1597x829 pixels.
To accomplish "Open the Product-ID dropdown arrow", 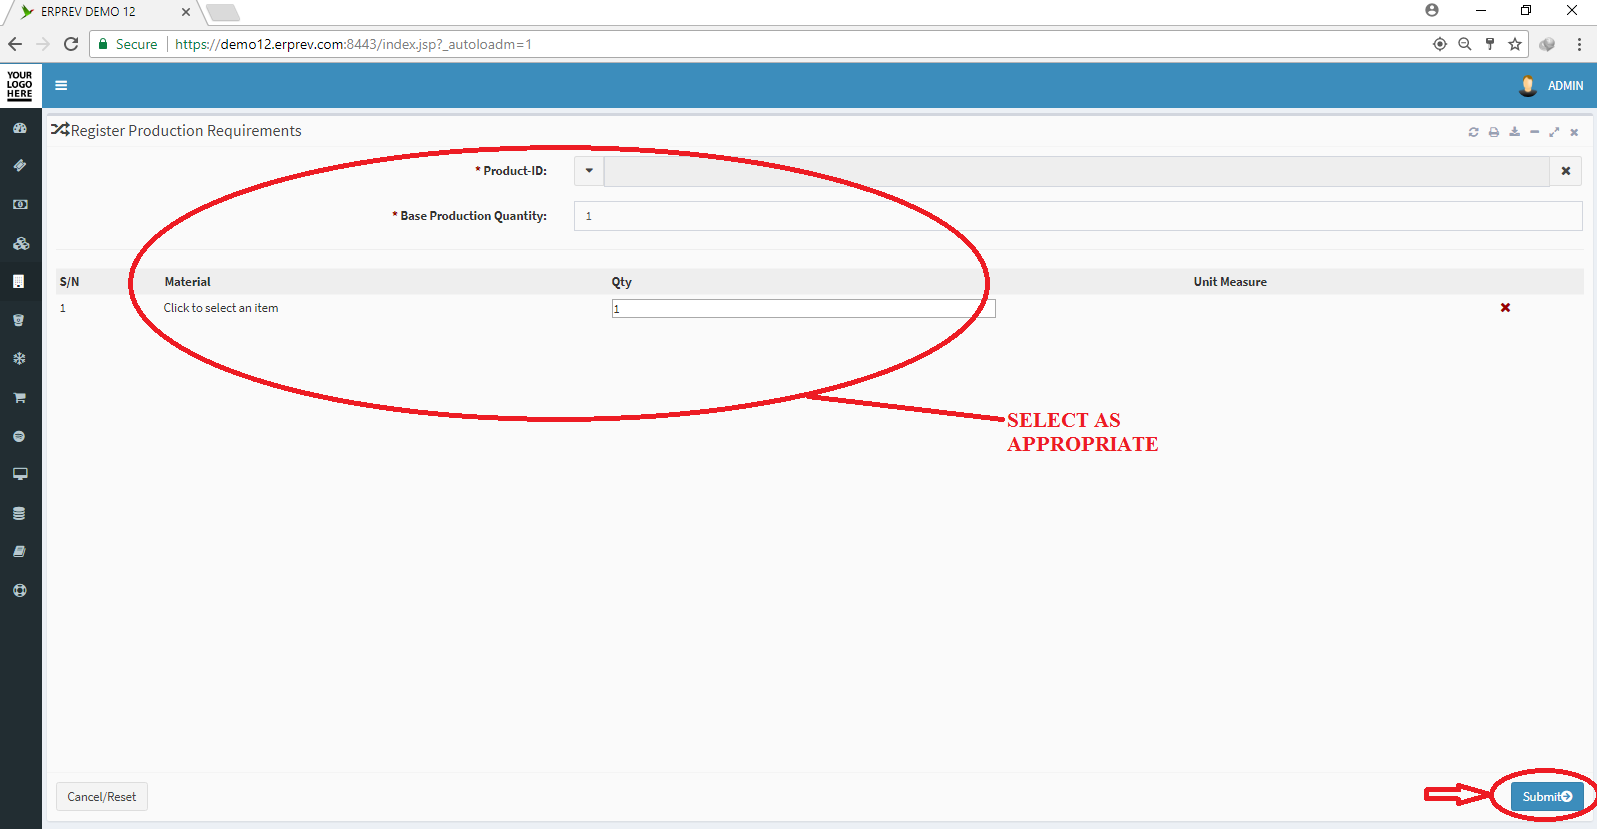I will [x=589, y=171].
